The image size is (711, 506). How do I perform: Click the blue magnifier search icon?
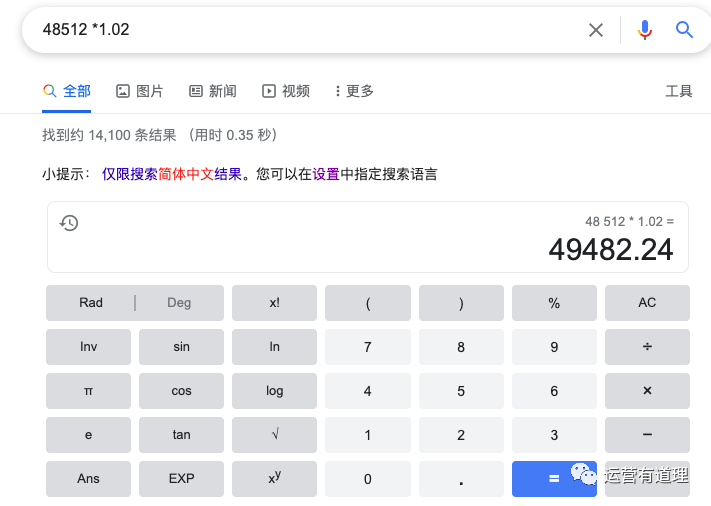coord(684,30)
